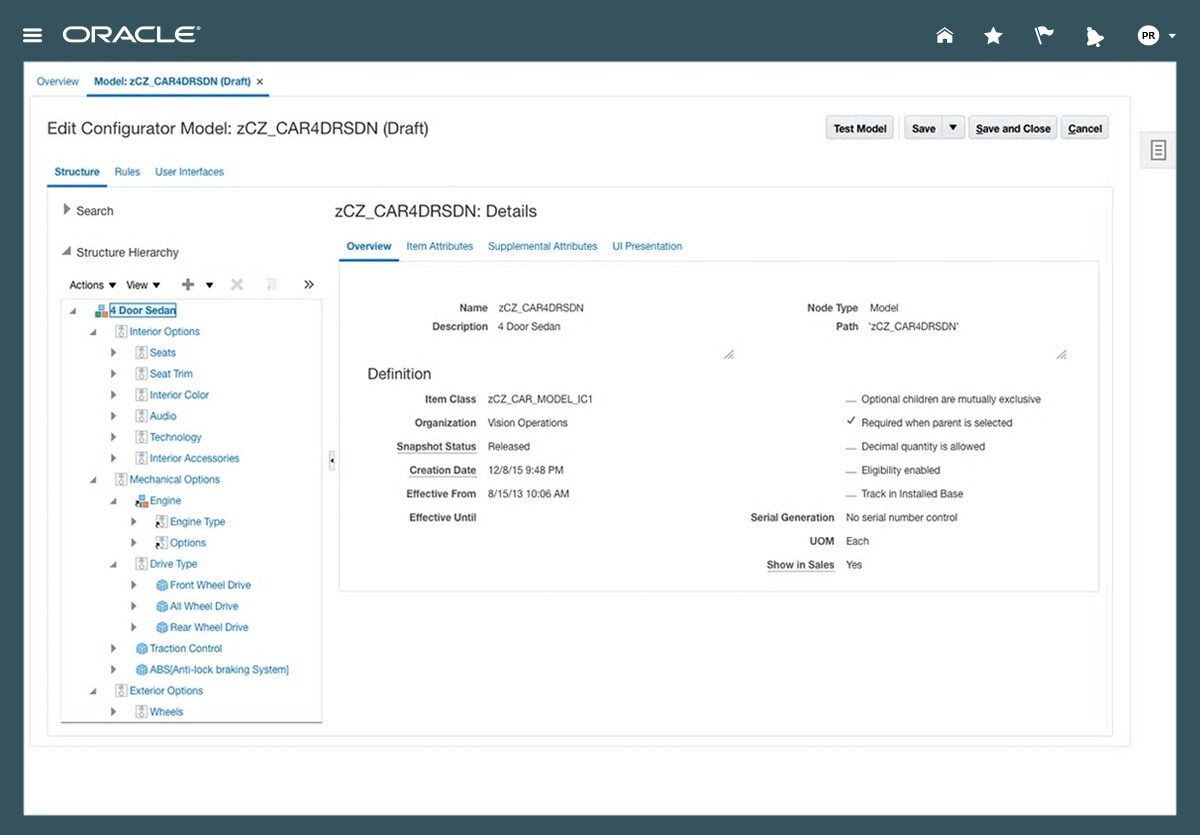Open the Item Attributes tab

pyautogui.click(x=440, y=246)
